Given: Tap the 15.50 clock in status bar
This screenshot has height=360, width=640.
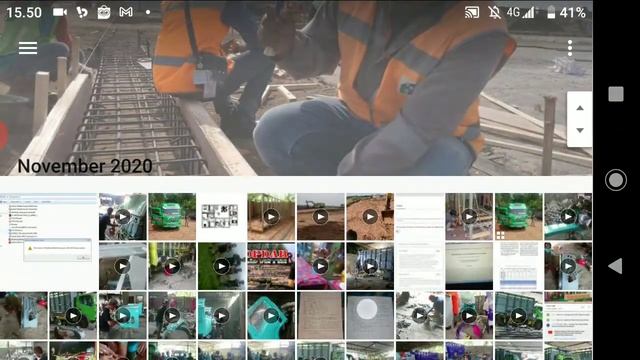Looking at the screenshot, I should (x=24, y=12).
